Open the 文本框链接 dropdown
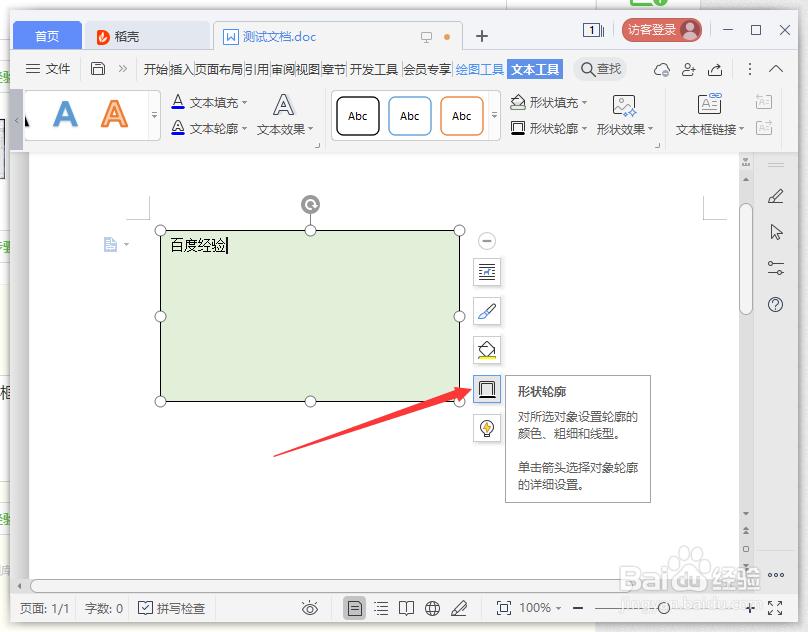The height and width of the screenshot is (632, 808). point(710,115)
